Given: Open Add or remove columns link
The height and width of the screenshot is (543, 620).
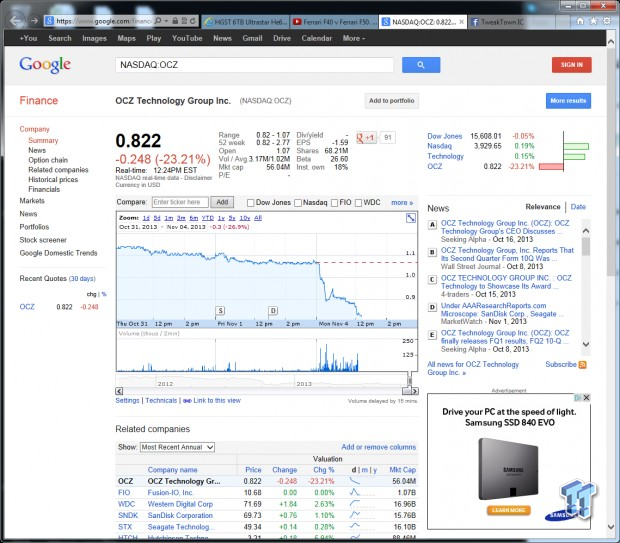Looking at the screenshot, I should coord(379,447).
